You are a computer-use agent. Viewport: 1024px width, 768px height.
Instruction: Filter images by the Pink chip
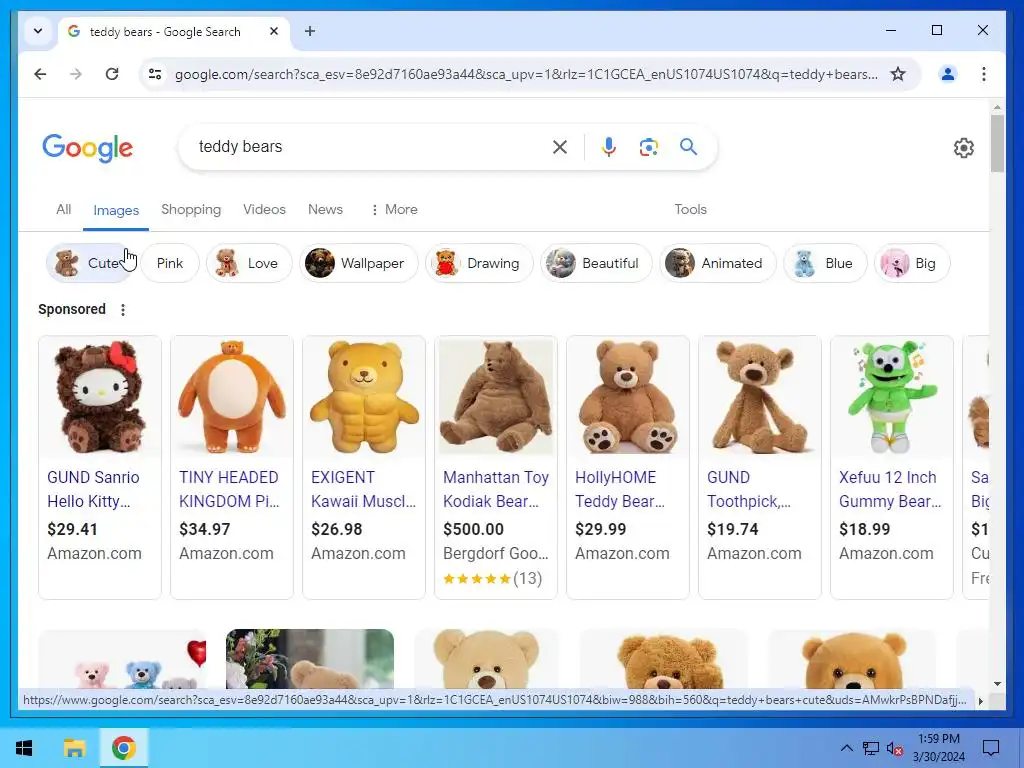(170, 263)
